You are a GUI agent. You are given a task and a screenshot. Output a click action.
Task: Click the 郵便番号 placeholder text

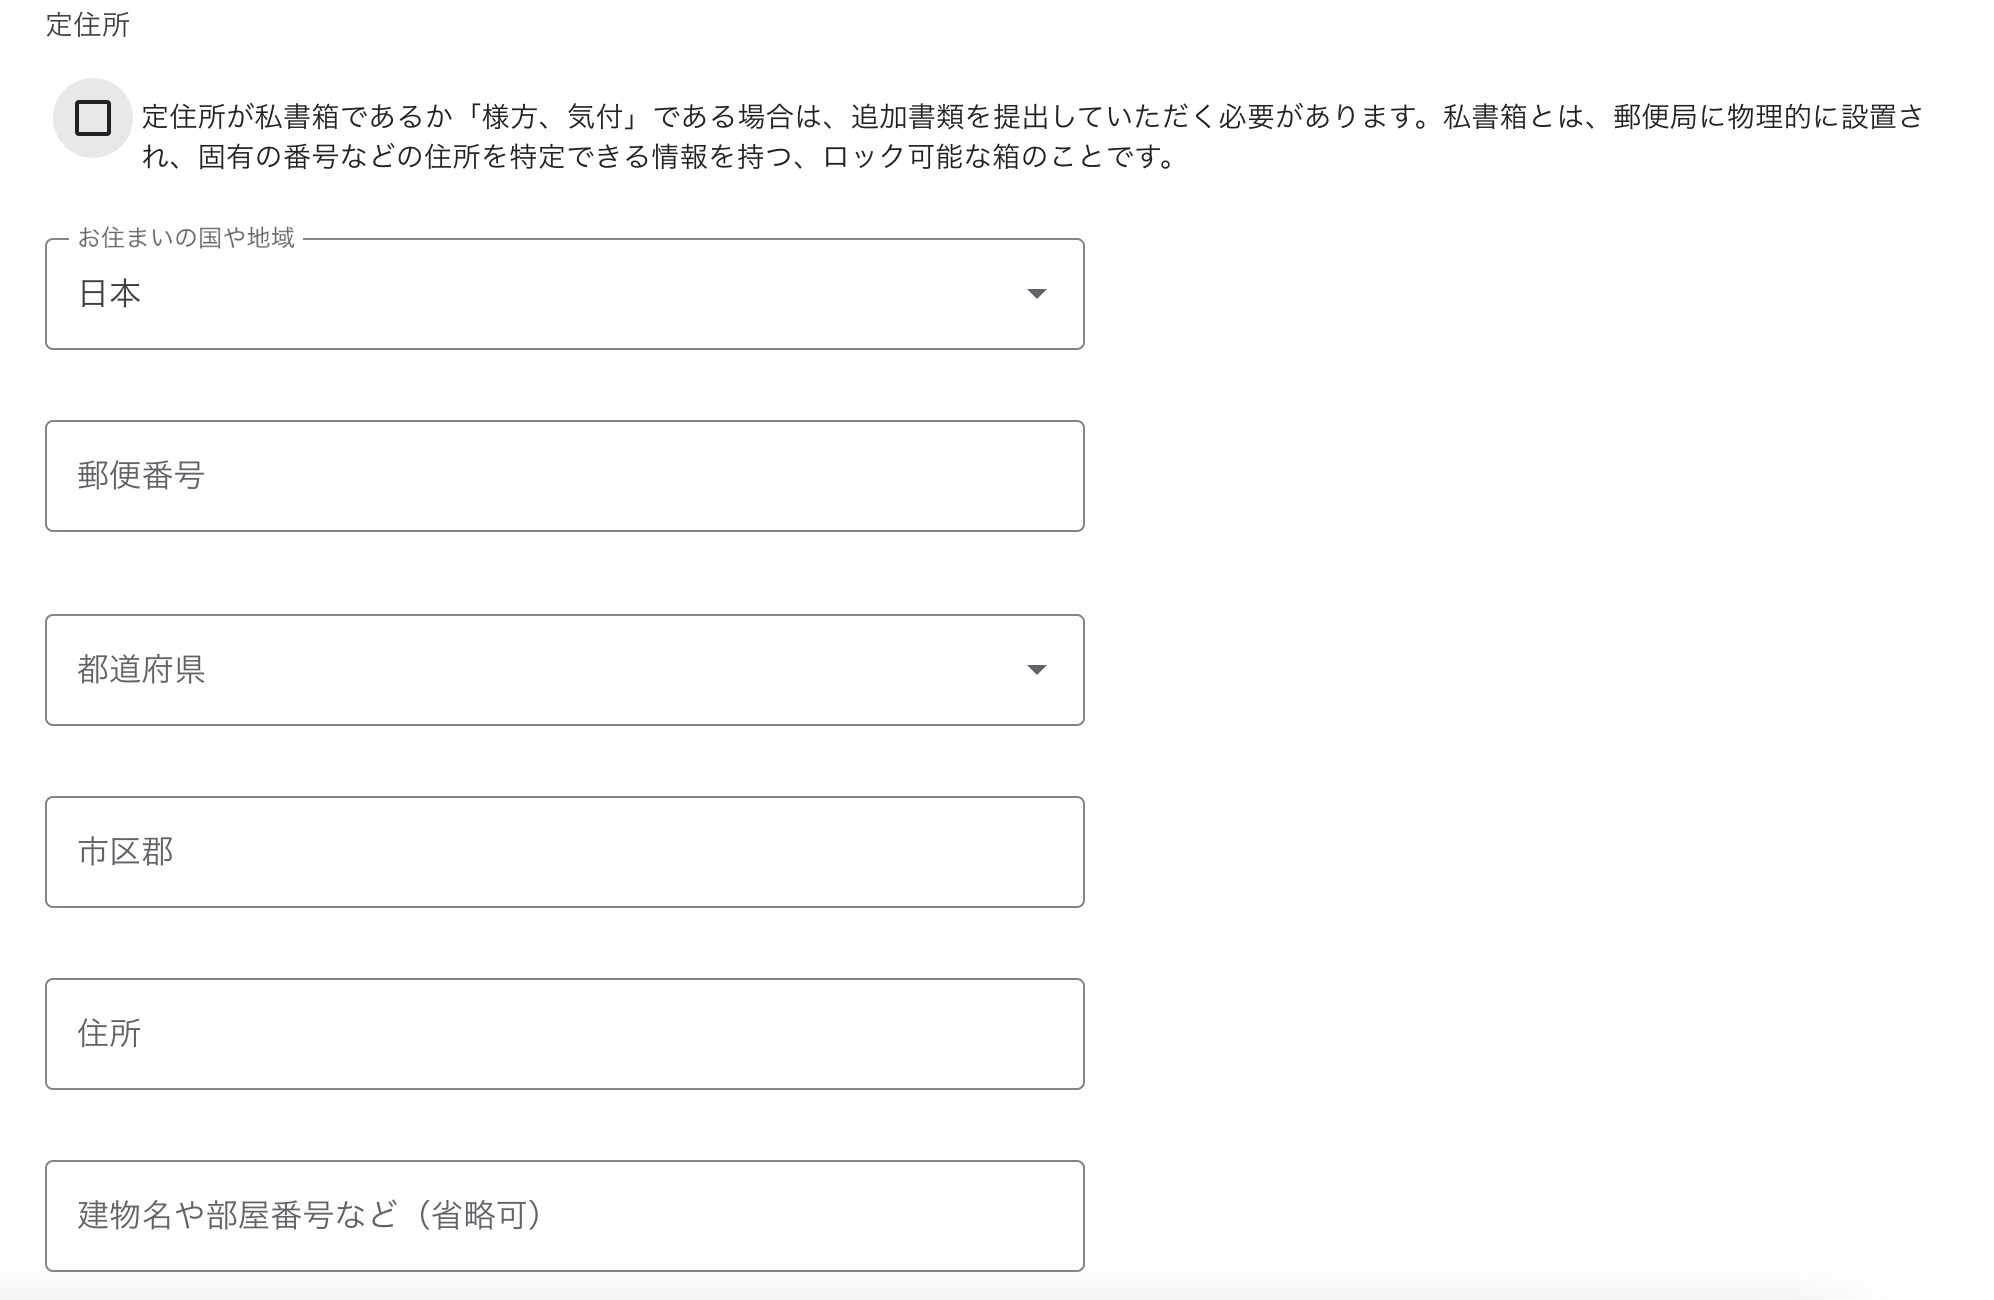pyautogui.click(x=141, y=475)
